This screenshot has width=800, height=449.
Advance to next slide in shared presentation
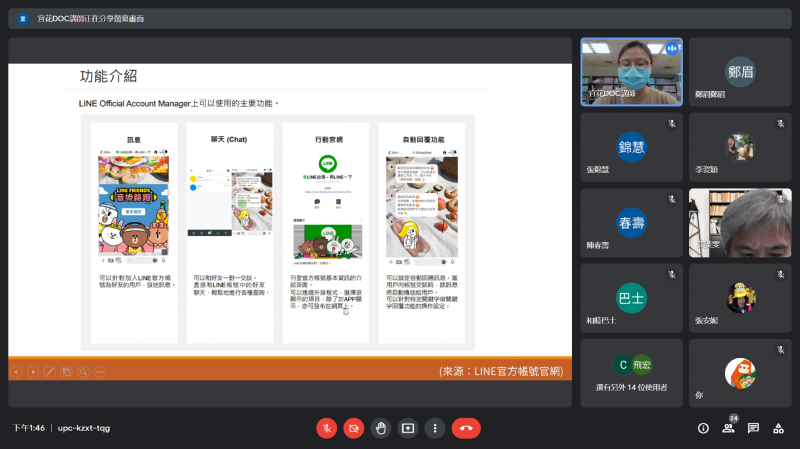(33, 372)
